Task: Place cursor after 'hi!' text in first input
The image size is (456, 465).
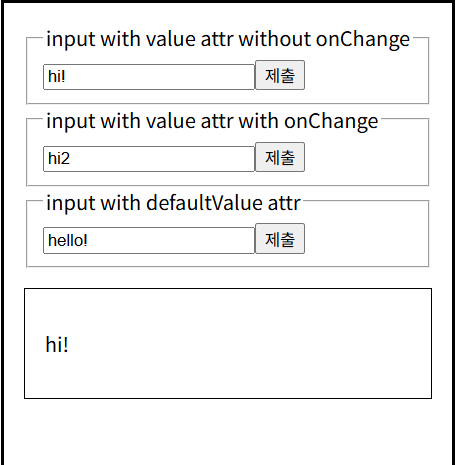Action: [x=66, y=77]
